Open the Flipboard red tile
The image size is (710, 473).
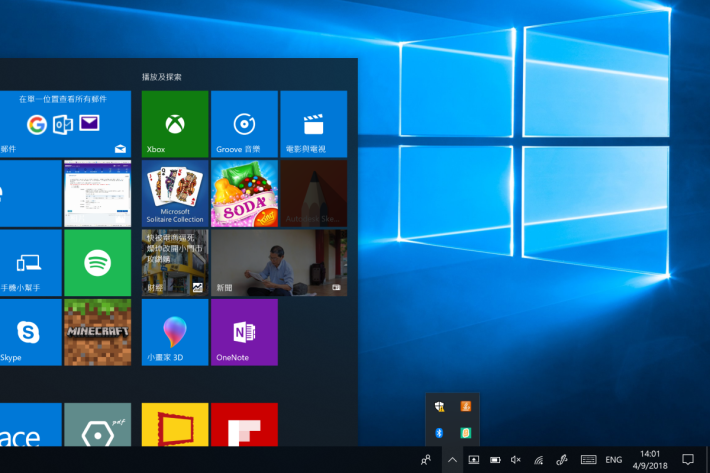click(x=244, y=425)
